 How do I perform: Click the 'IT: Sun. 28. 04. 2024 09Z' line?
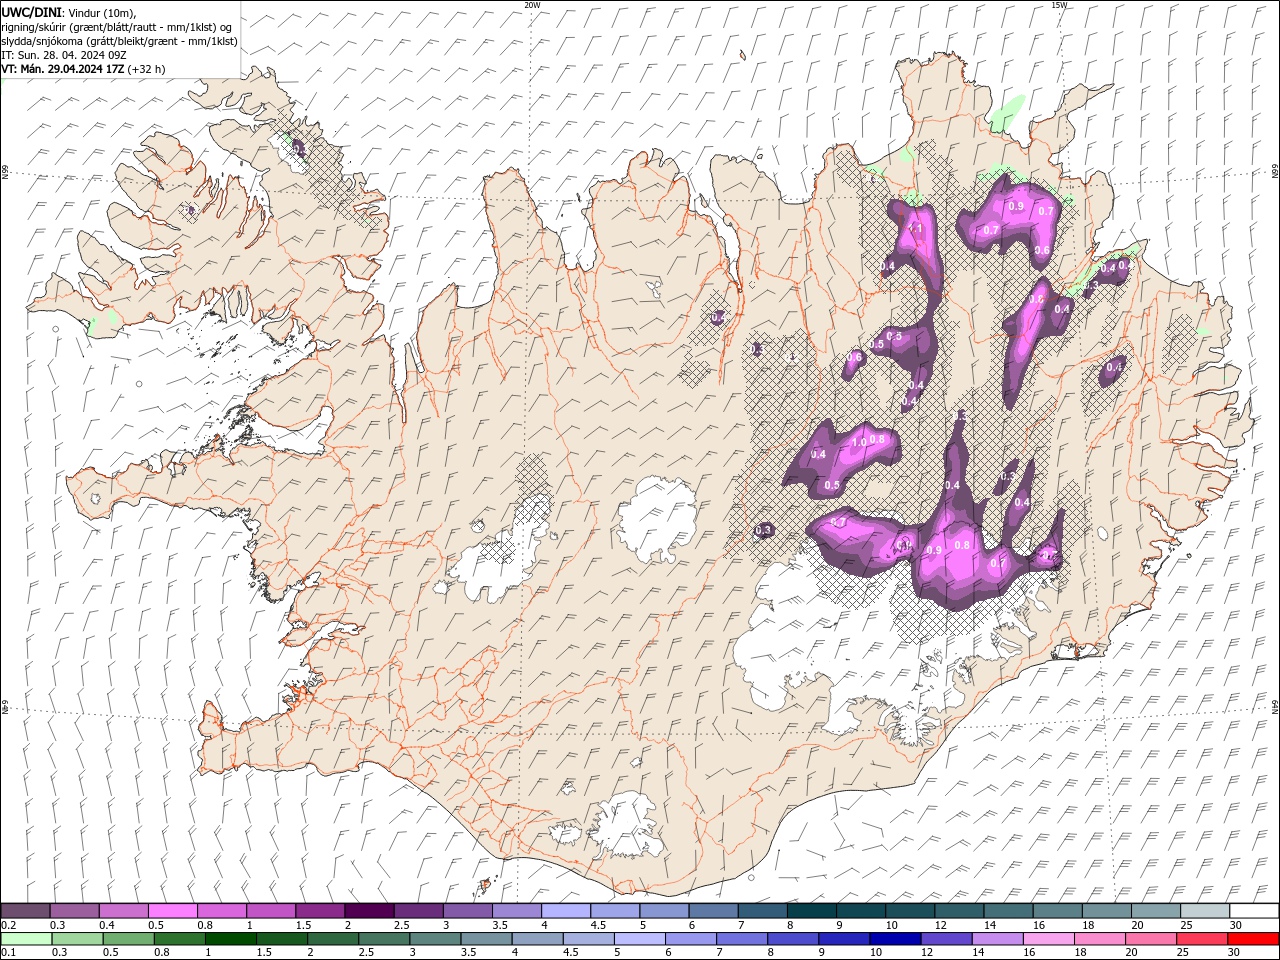(x=63, y=54)
